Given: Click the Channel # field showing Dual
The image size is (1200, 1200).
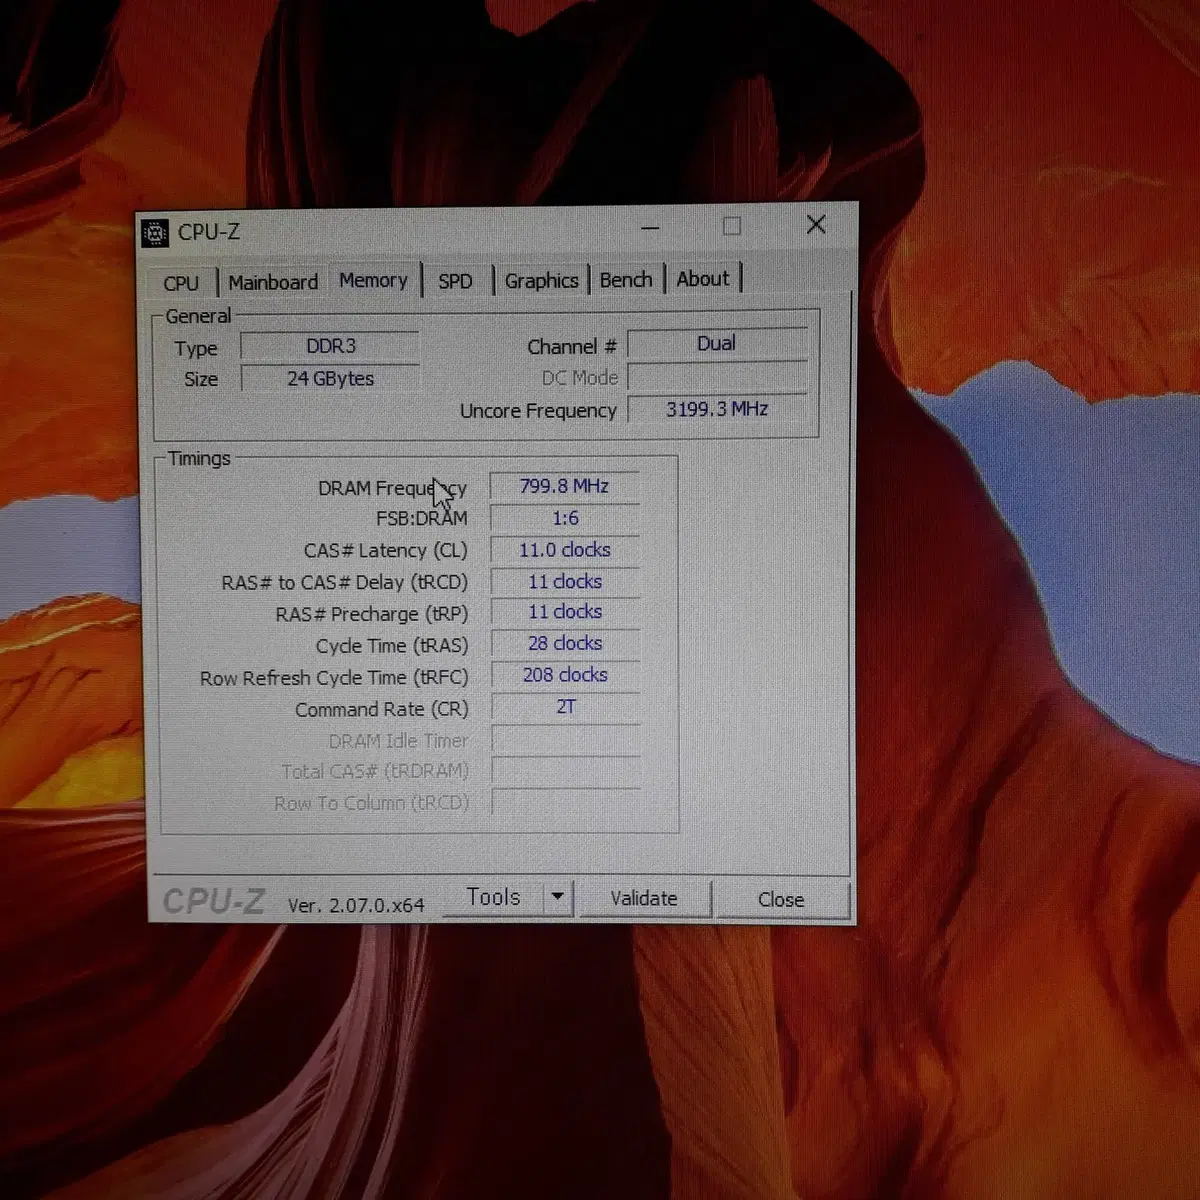Looking at the screenshot, I should click(717, 343).
